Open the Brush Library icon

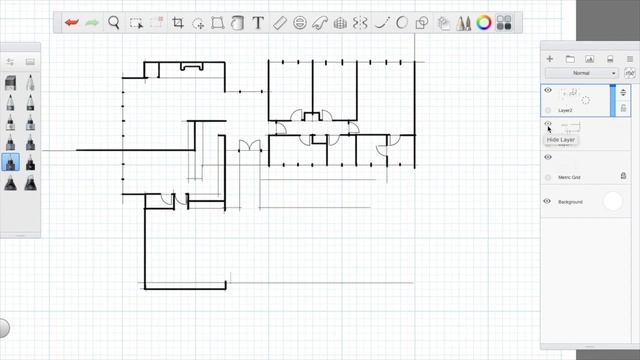(30, 62)
